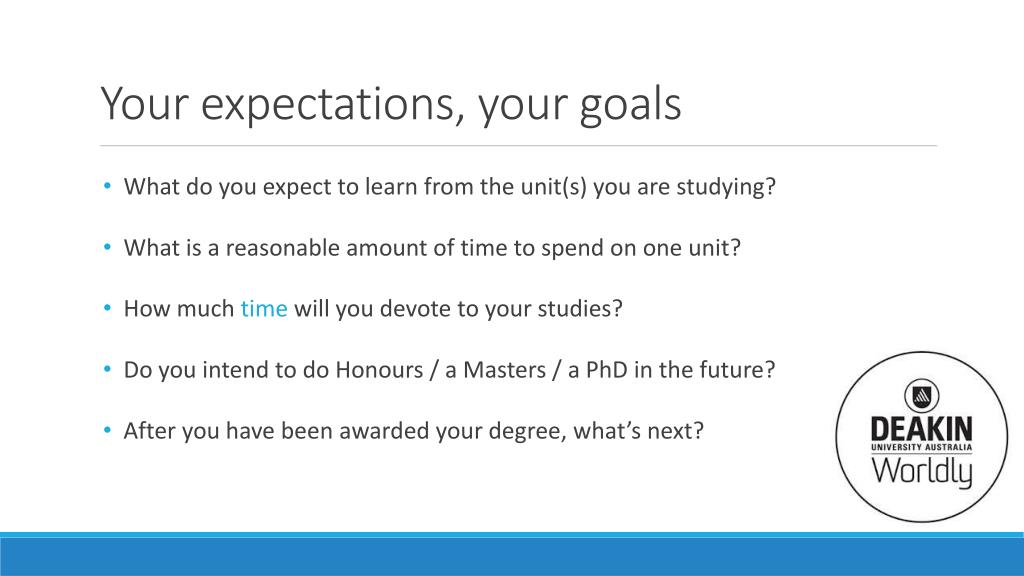Click the Deakin shield crest icon

point(921,396)
